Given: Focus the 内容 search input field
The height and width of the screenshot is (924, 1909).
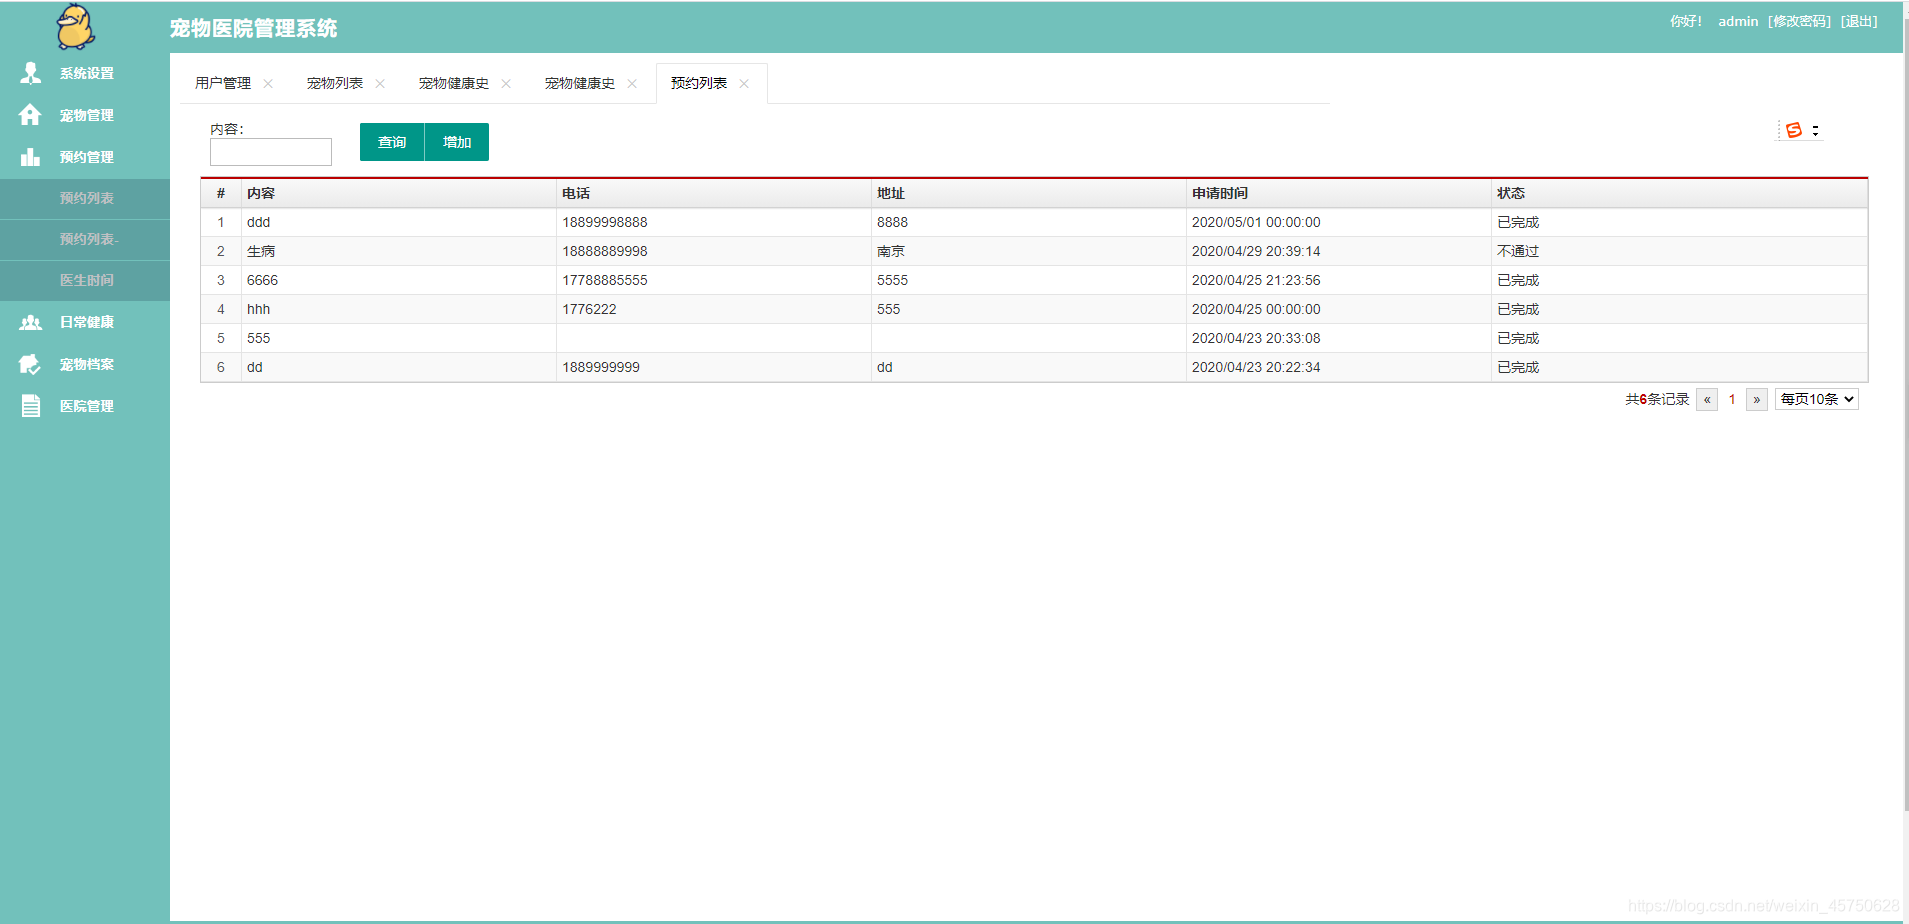Looking at the screenshot, I should pyautogui.click(x=271, y=152).
